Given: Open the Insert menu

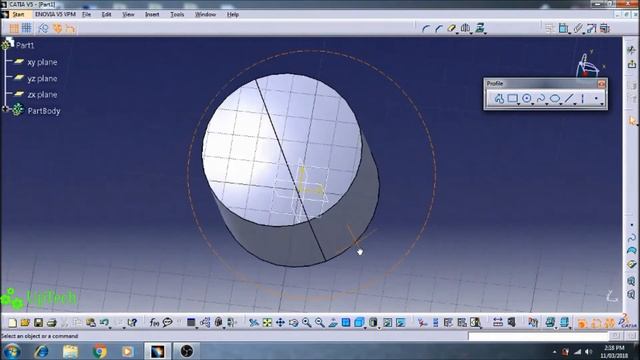Looking at the screenshot, I should 152,14.
